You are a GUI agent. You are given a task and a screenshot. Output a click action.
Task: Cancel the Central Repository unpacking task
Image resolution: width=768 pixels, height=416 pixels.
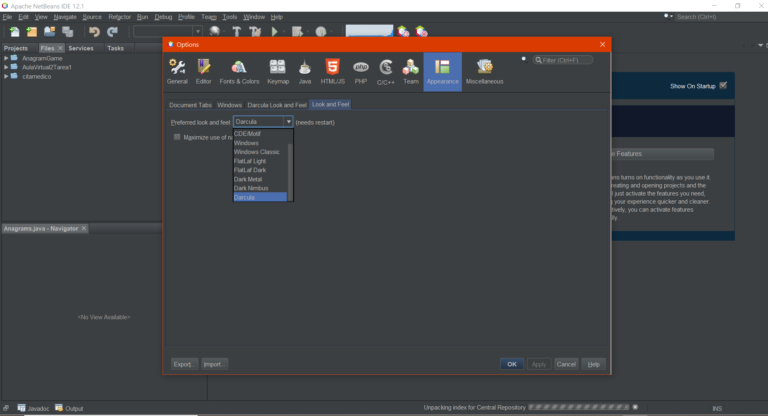tap(635, 407)
